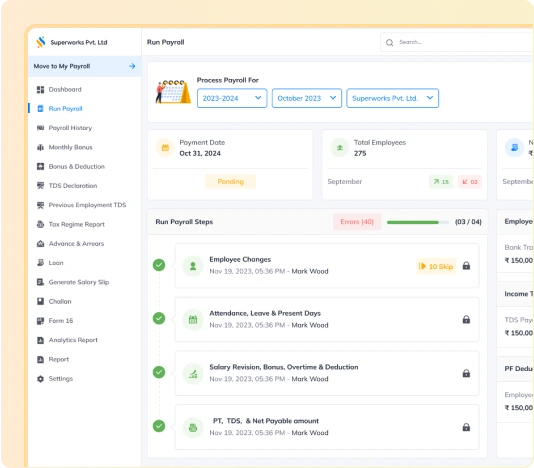Focus the Search input field

pos(457,42)
